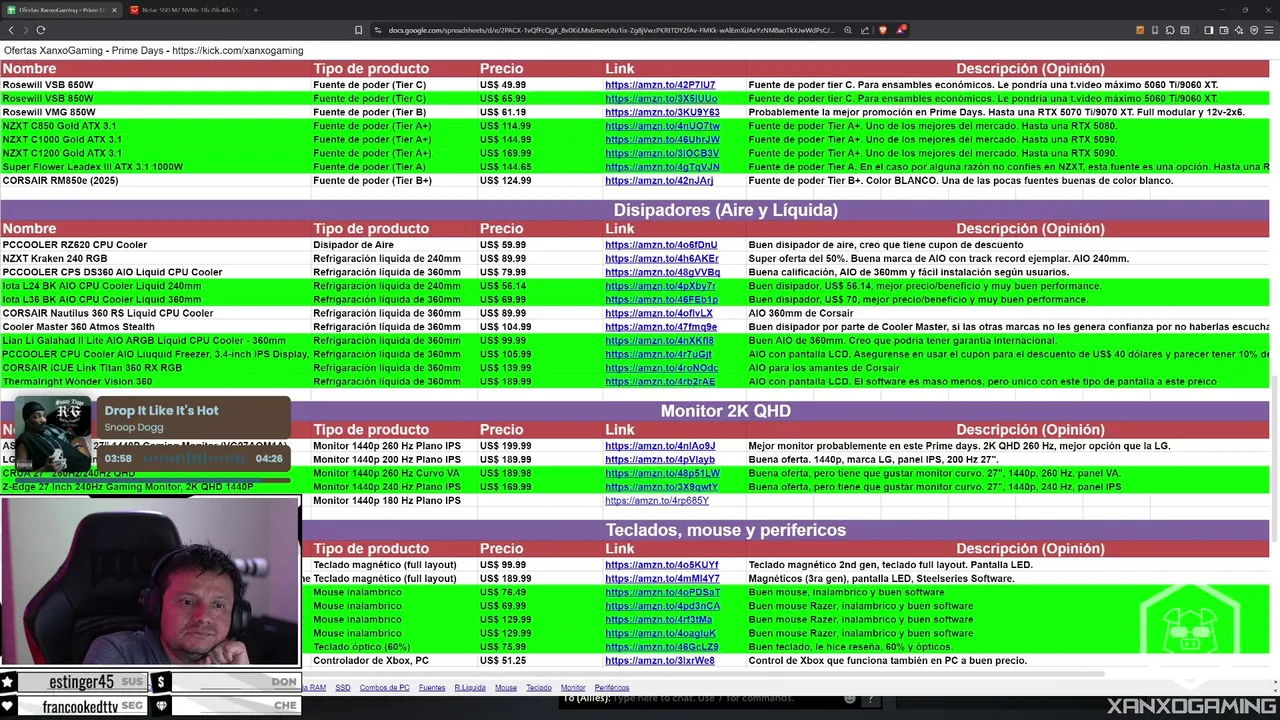This screenshot has width=1280, height=720.
Task: Select the Ofertas XanxoGaming browser tab
Action: pos(62,10)
